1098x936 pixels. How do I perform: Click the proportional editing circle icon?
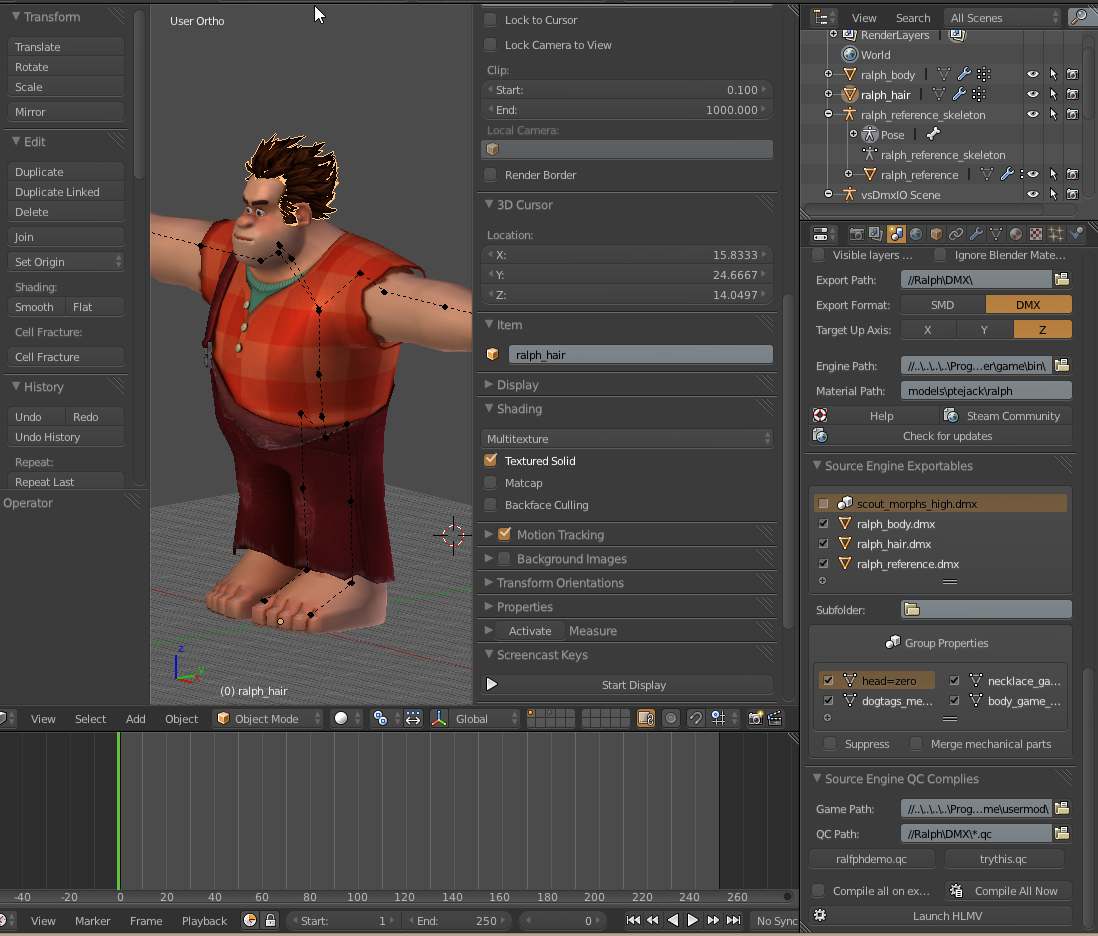(671, 719)
